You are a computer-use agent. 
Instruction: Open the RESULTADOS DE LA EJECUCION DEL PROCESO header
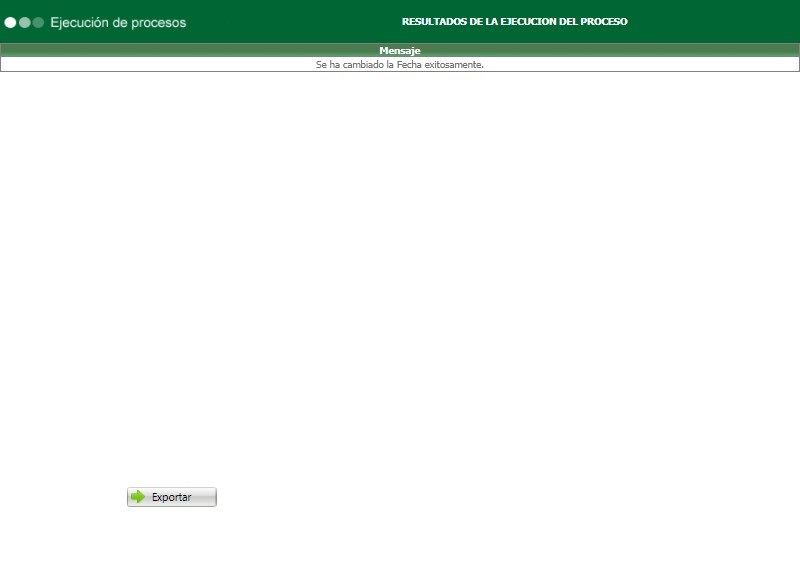point(514,21)
